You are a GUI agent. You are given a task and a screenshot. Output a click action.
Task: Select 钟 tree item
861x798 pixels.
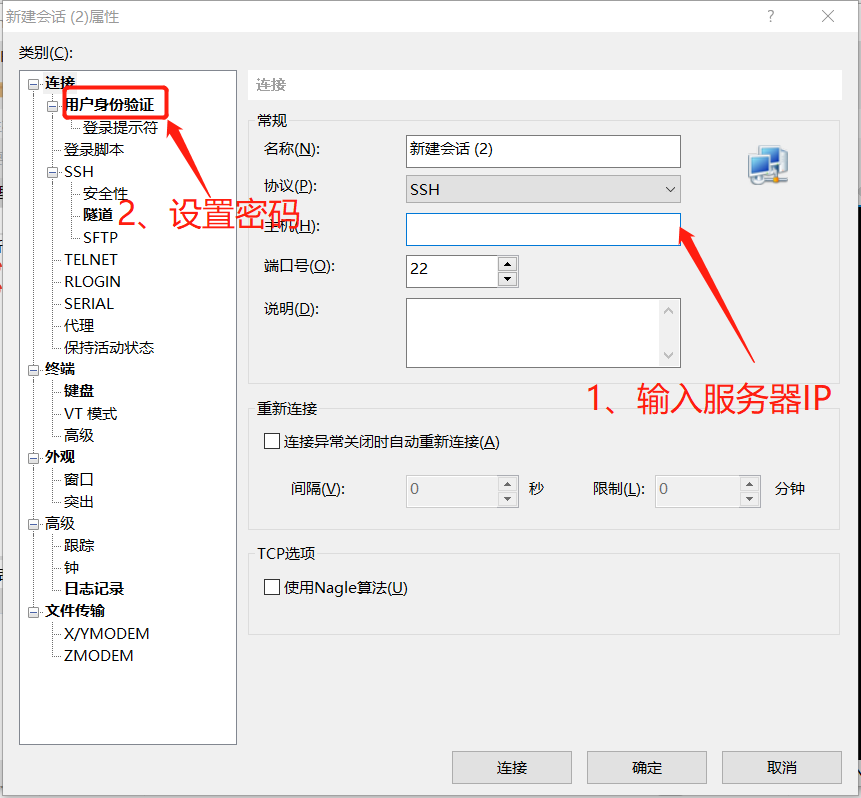(71, 567)
